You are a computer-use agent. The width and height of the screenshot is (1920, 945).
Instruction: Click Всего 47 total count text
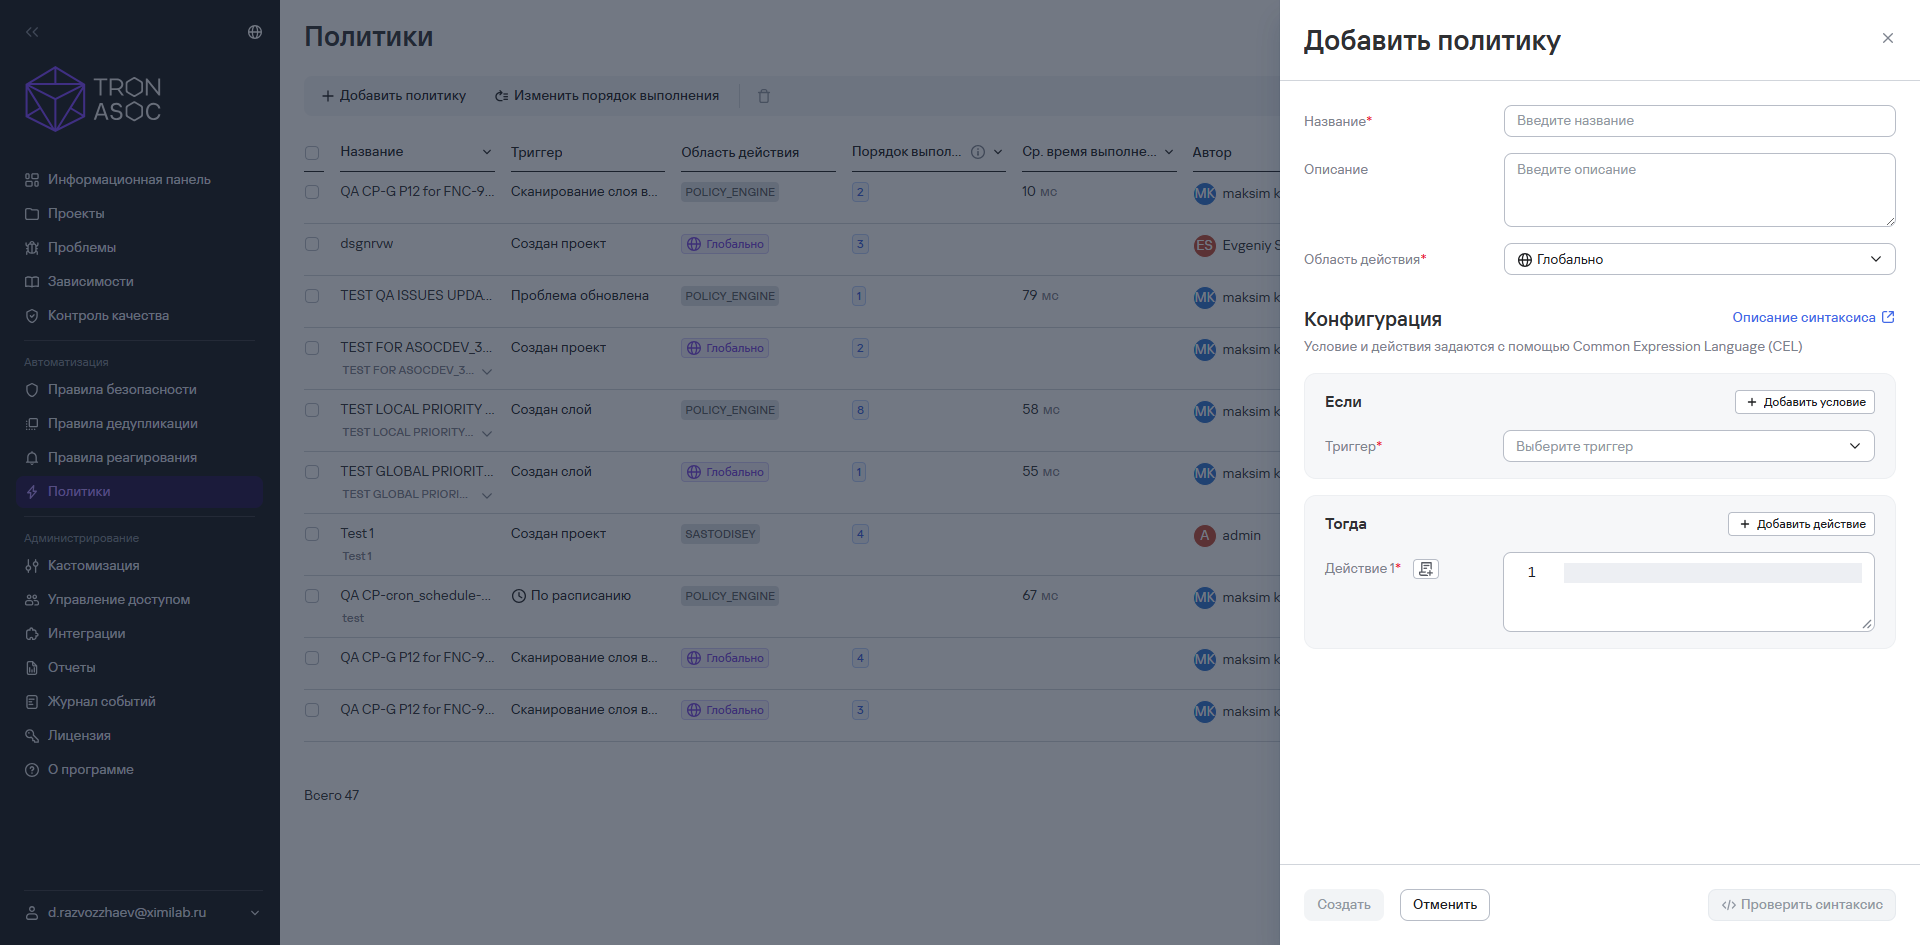tap(331, 796)
